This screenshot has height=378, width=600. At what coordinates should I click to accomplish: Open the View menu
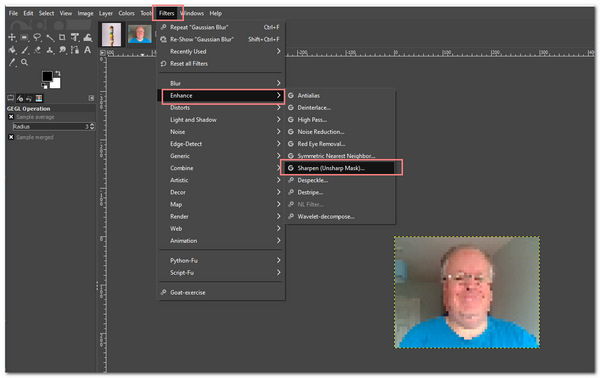pos(65,13)
